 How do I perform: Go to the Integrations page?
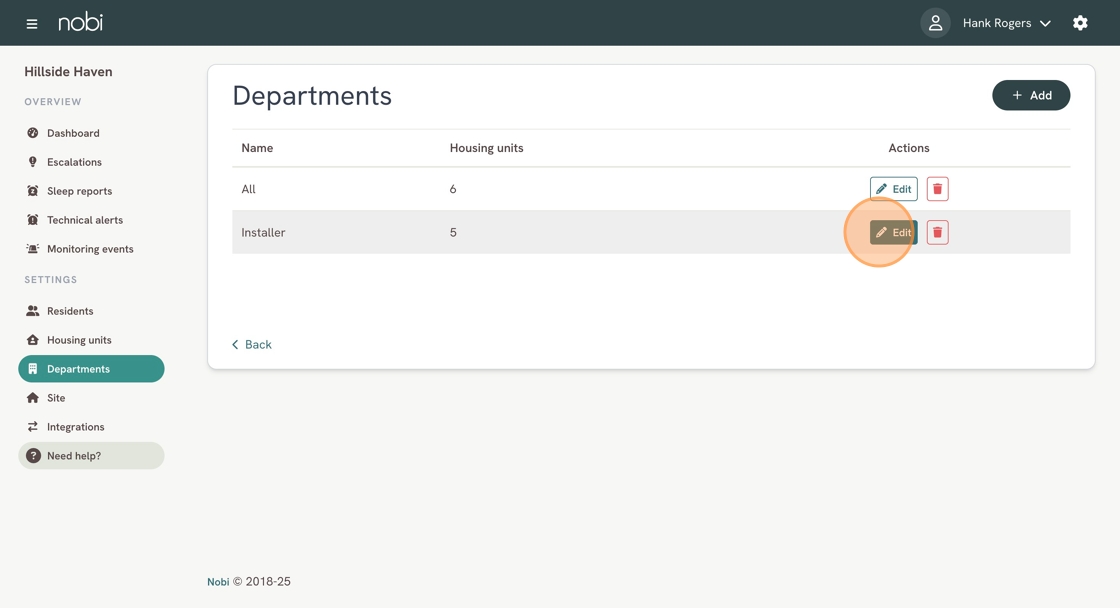(x=75, y=427)
